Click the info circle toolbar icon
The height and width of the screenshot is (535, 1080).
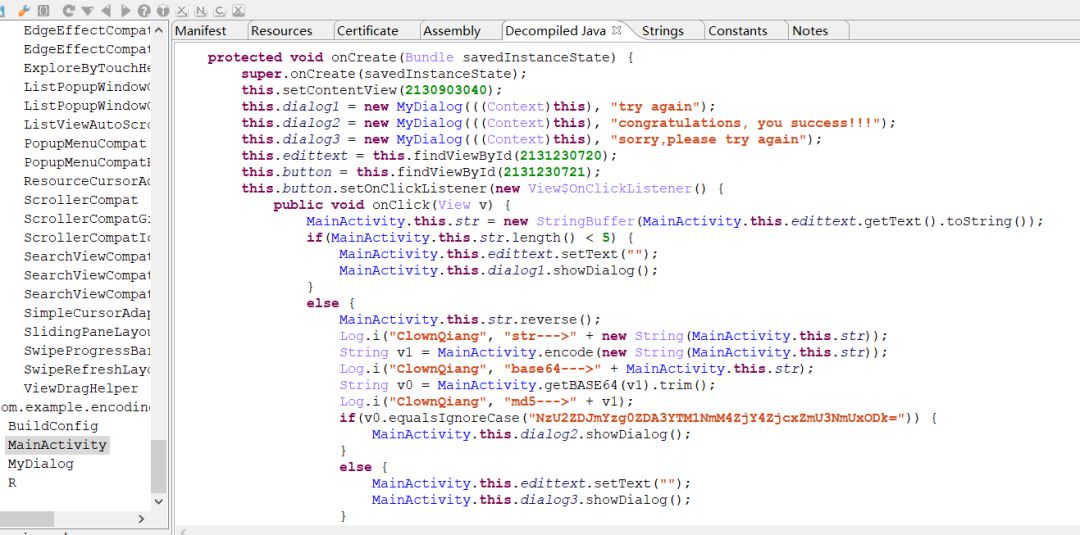(163, 10)
